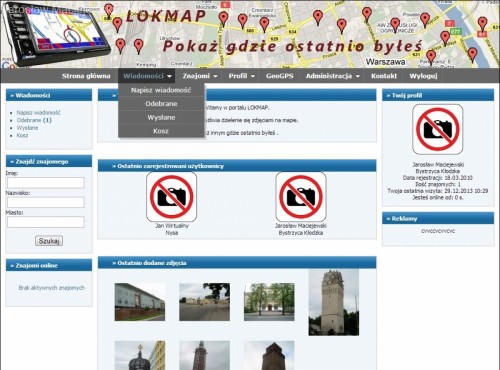Click 'Data rejestracji: 18.03.2010' text

tap(438, 178)
